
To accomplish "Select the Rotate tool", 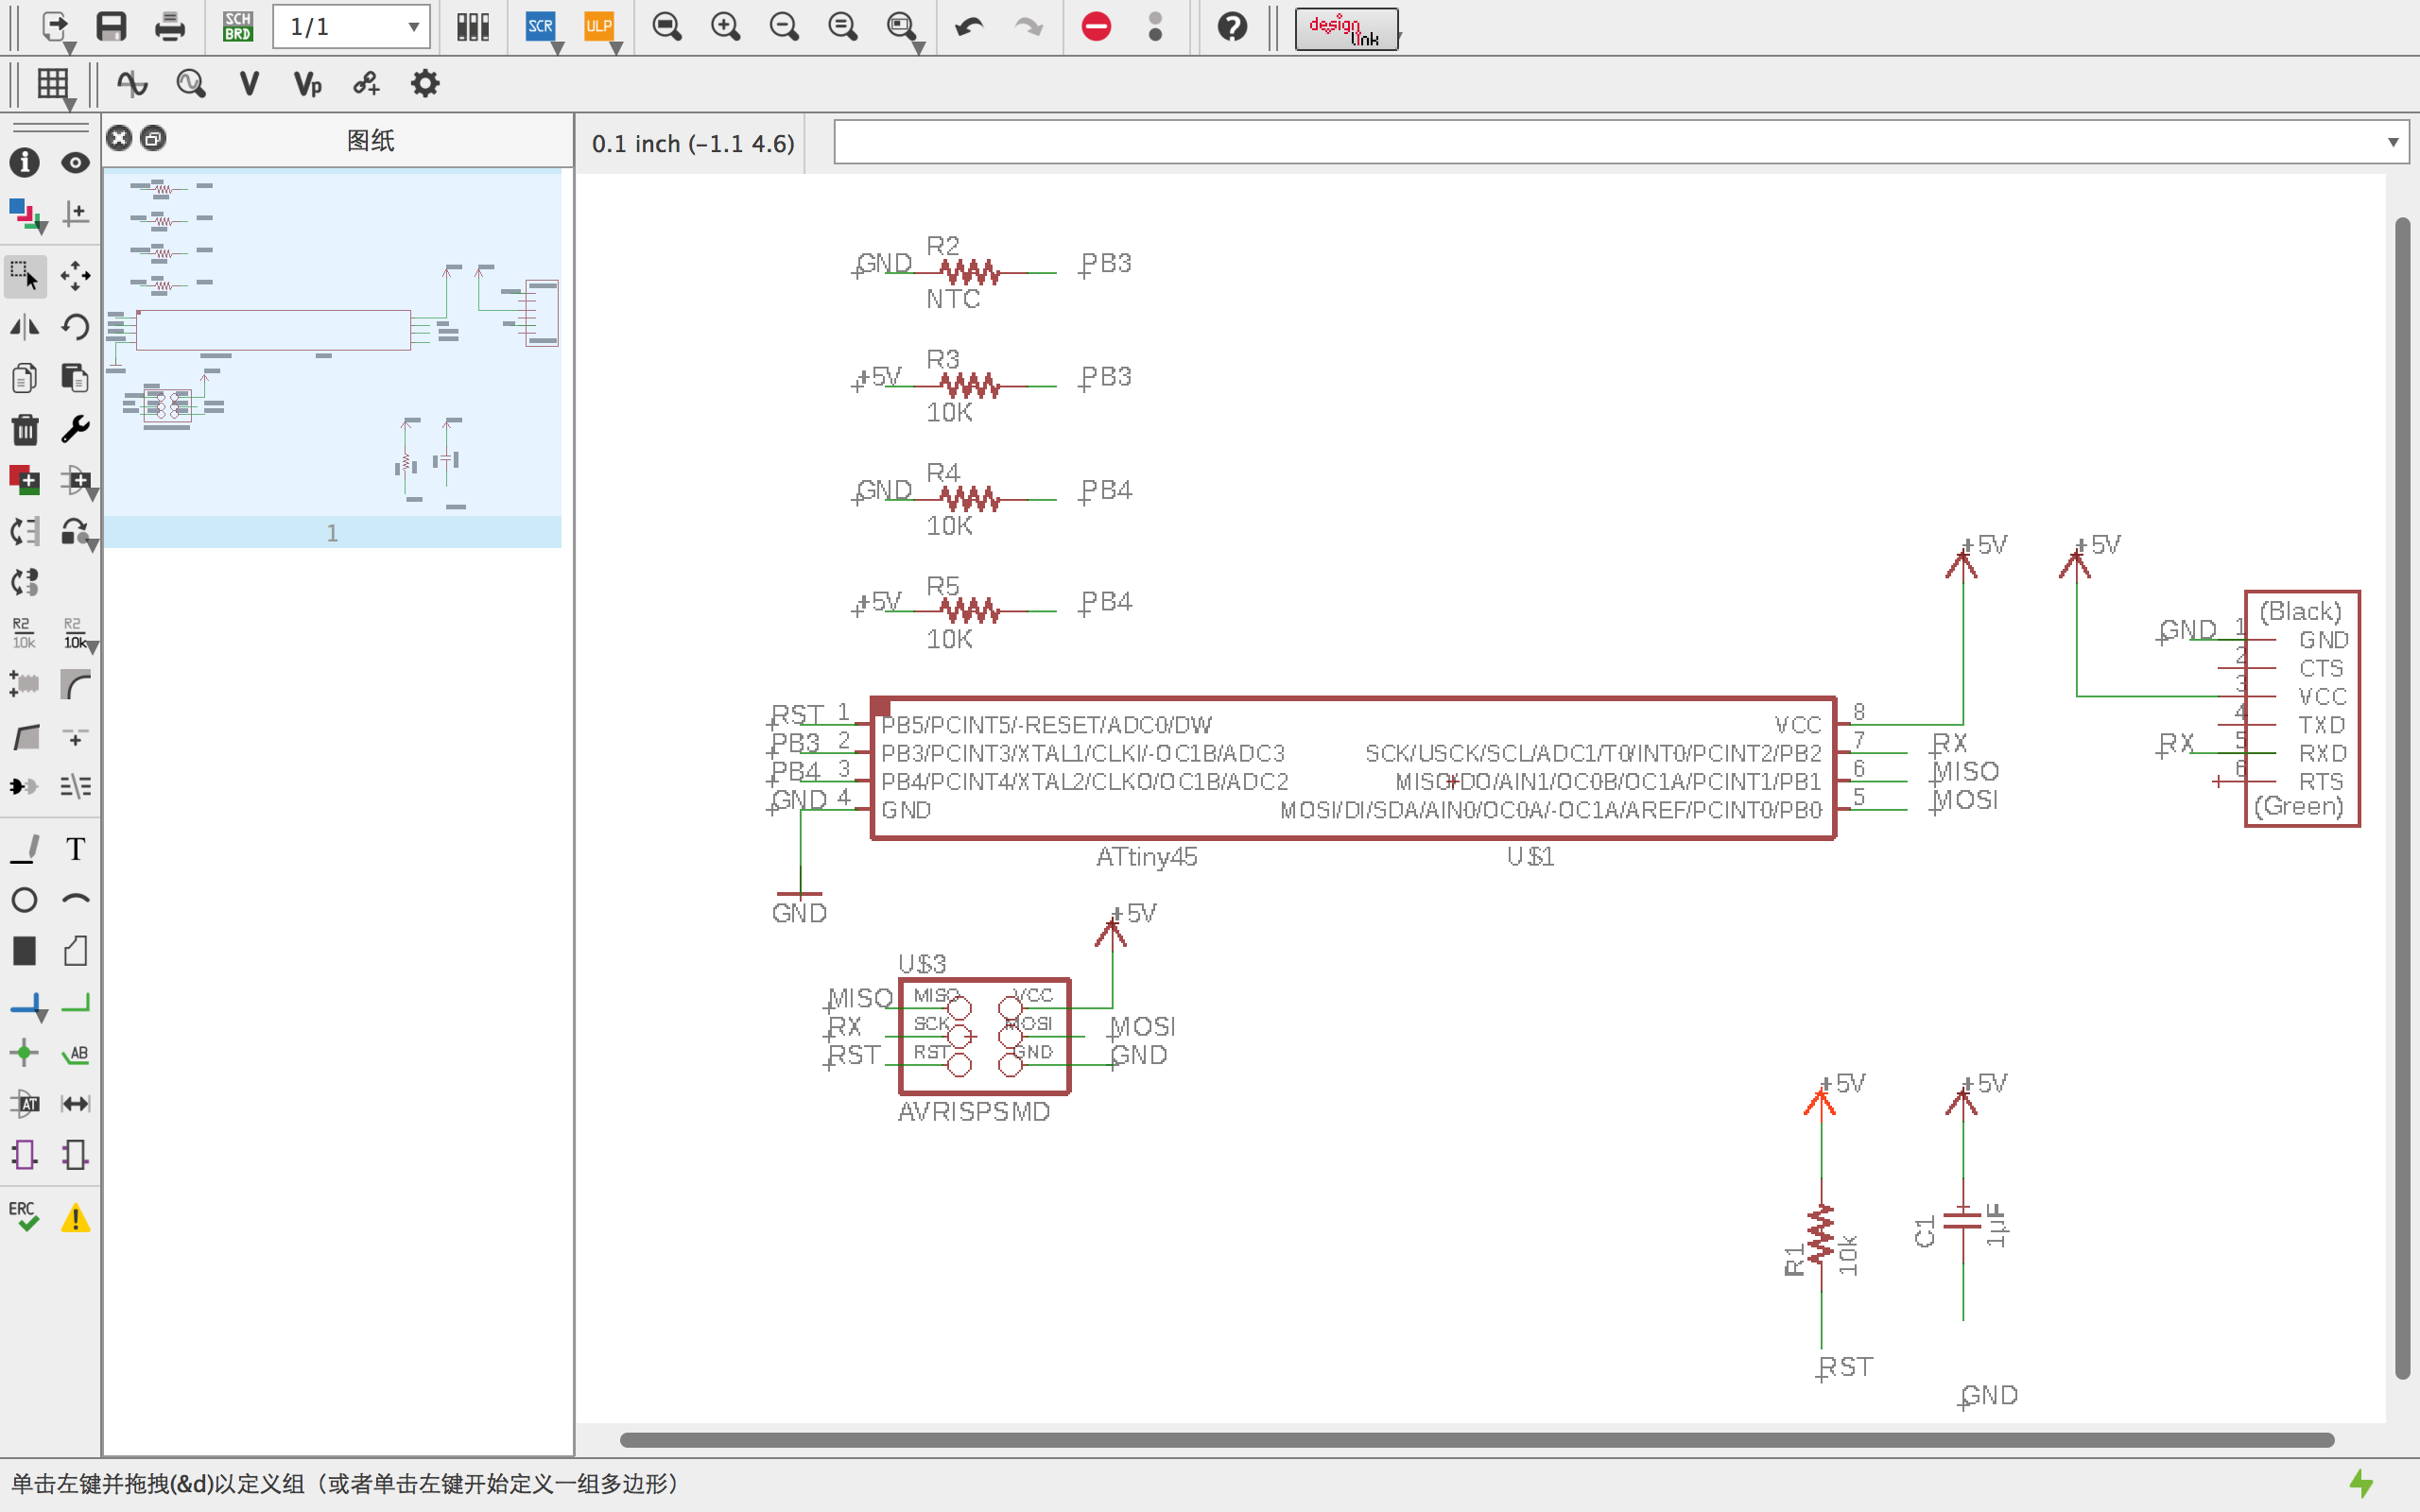I will tap(75, 327).
